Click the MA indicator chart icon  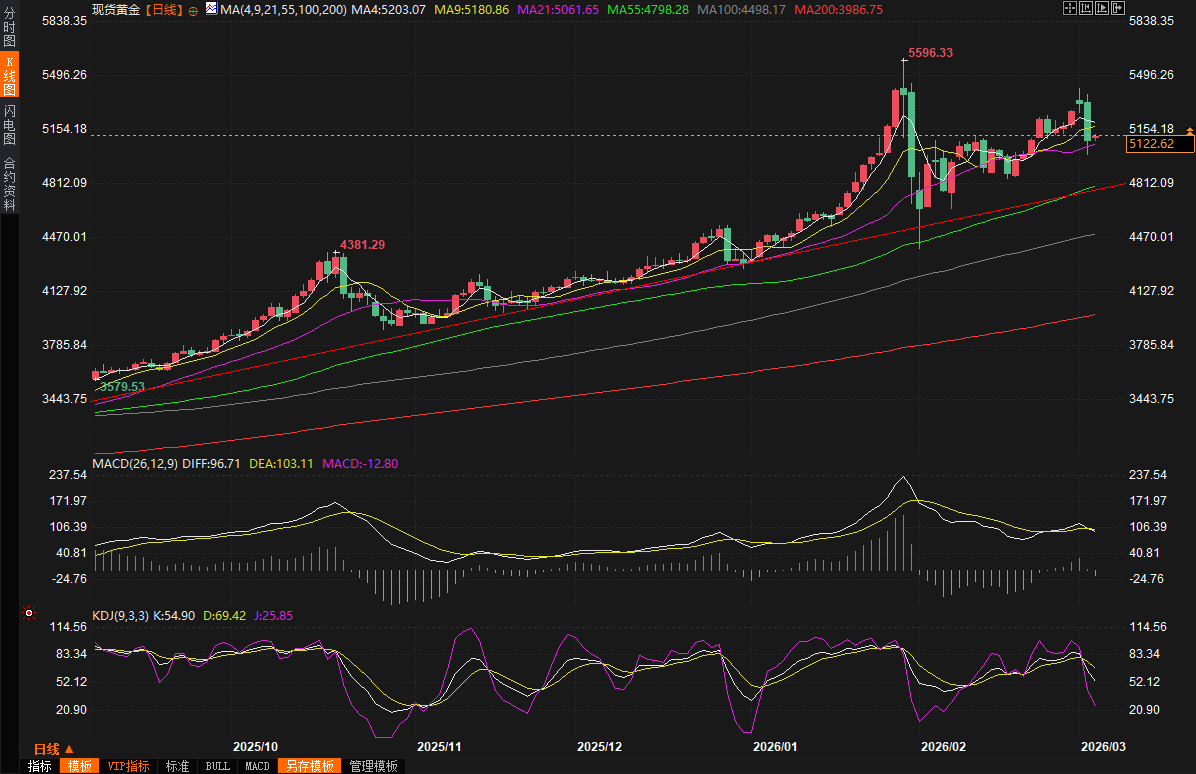tap(210, 9)
